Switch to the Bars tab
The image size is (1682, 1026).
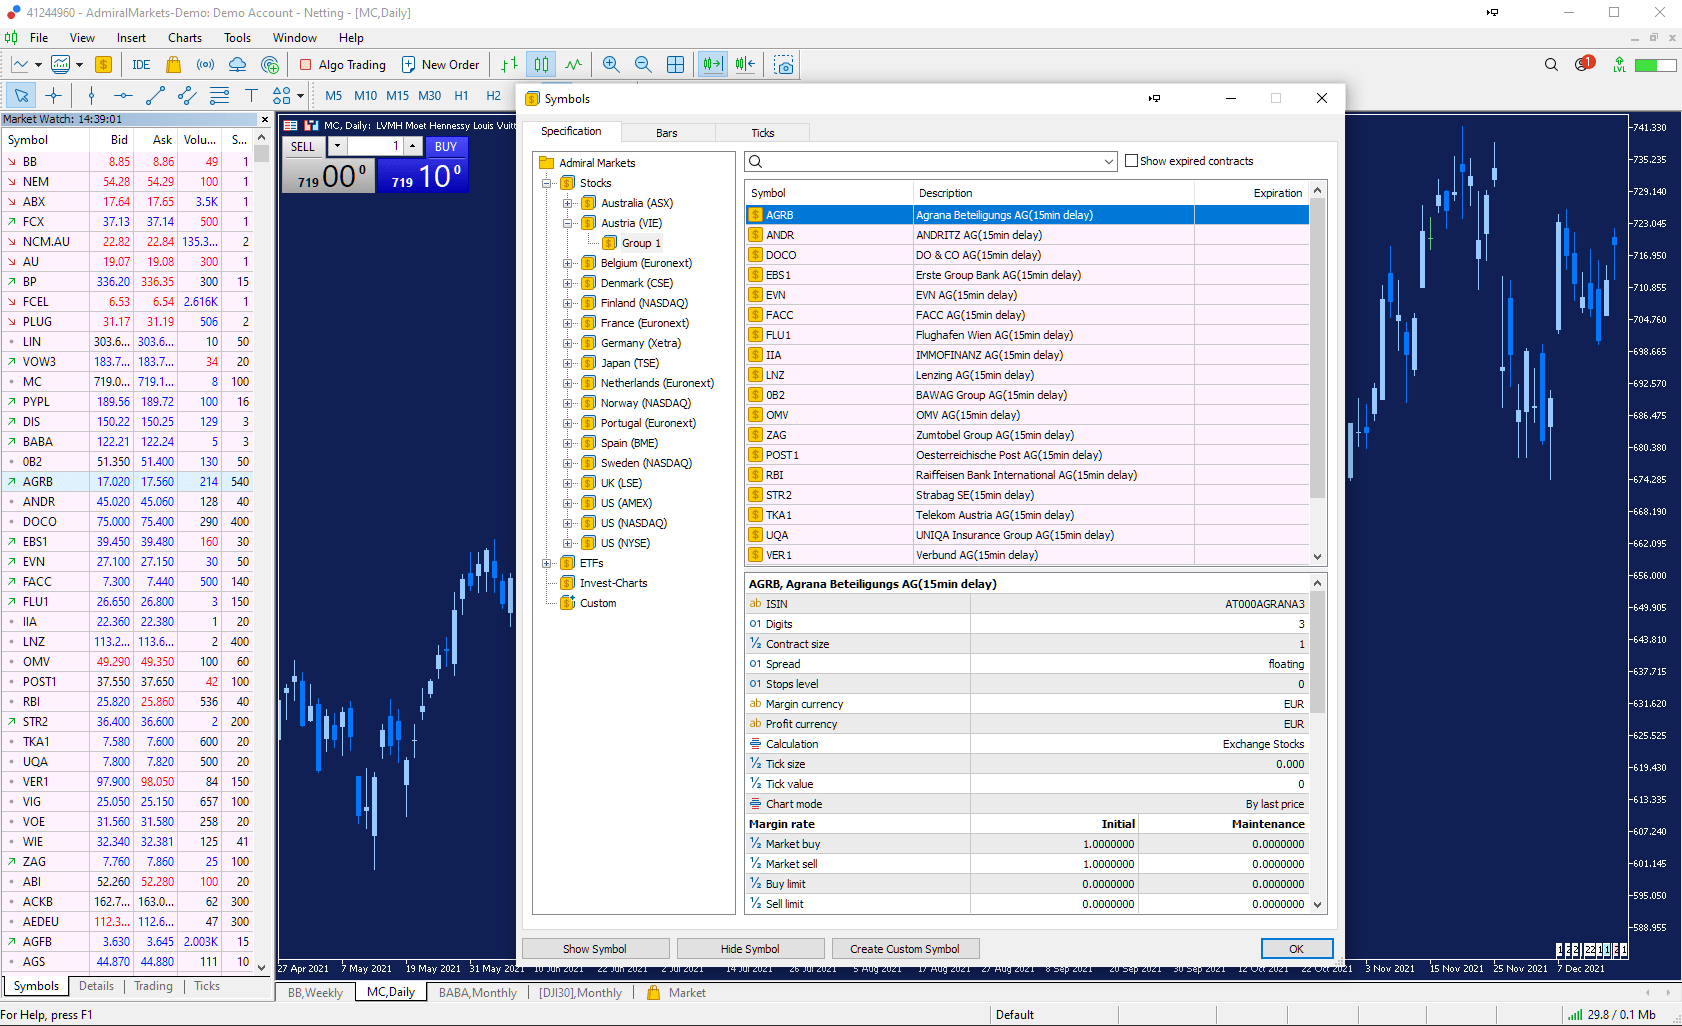667,133
